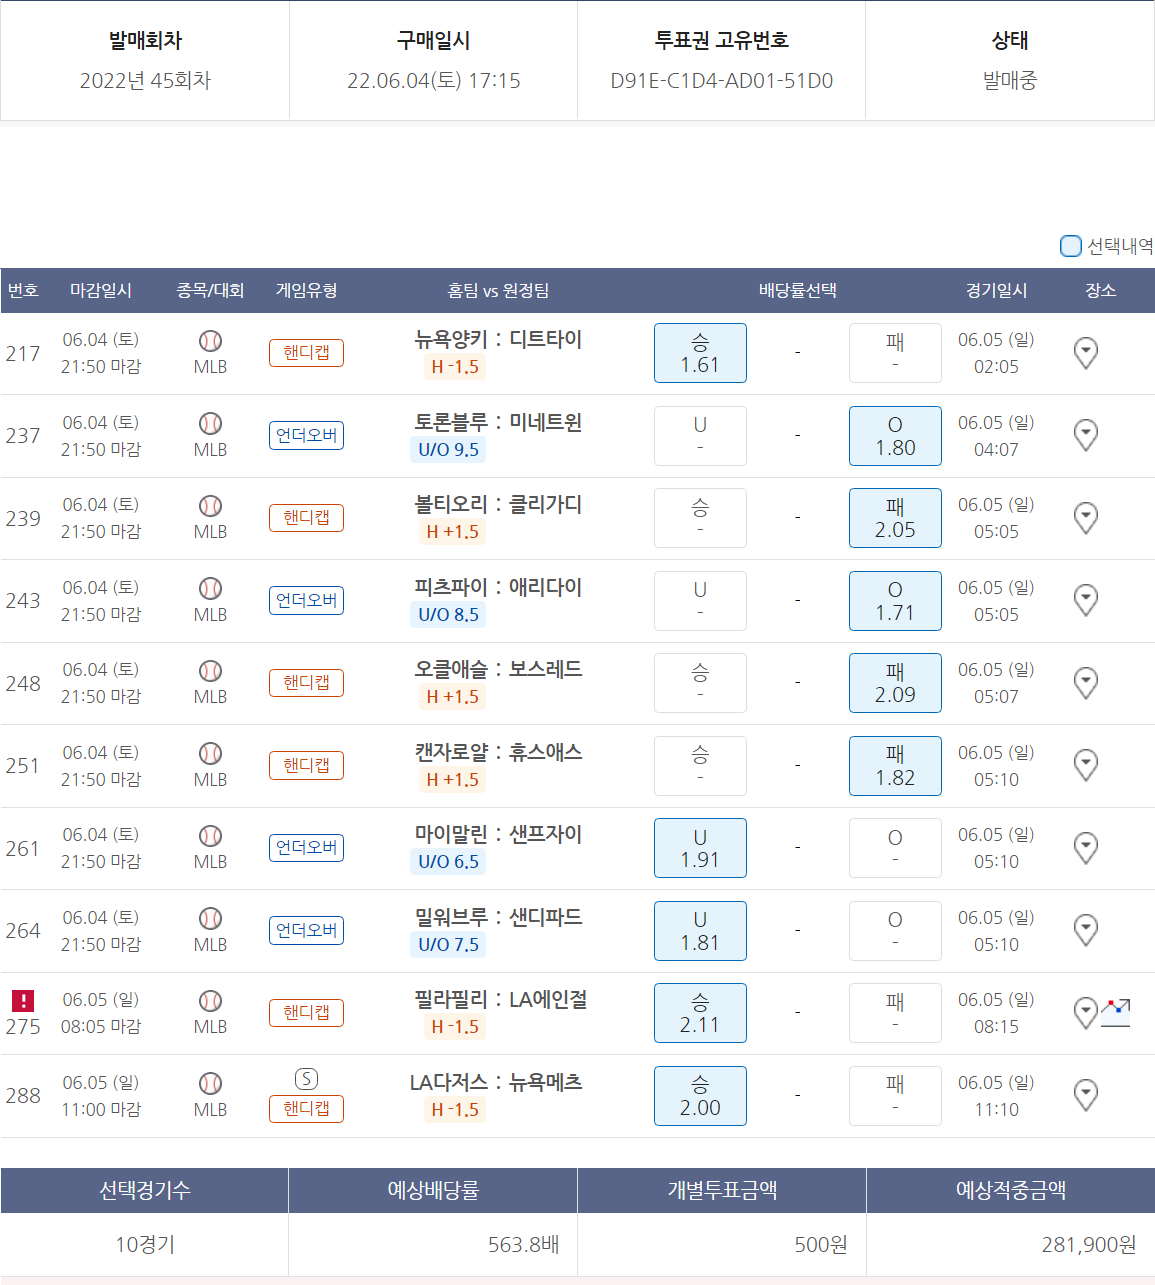Click purchase date 22.06.04(토) 17:15
The width and height of the screenshot is (1155, 1285).
pos(434,81)
